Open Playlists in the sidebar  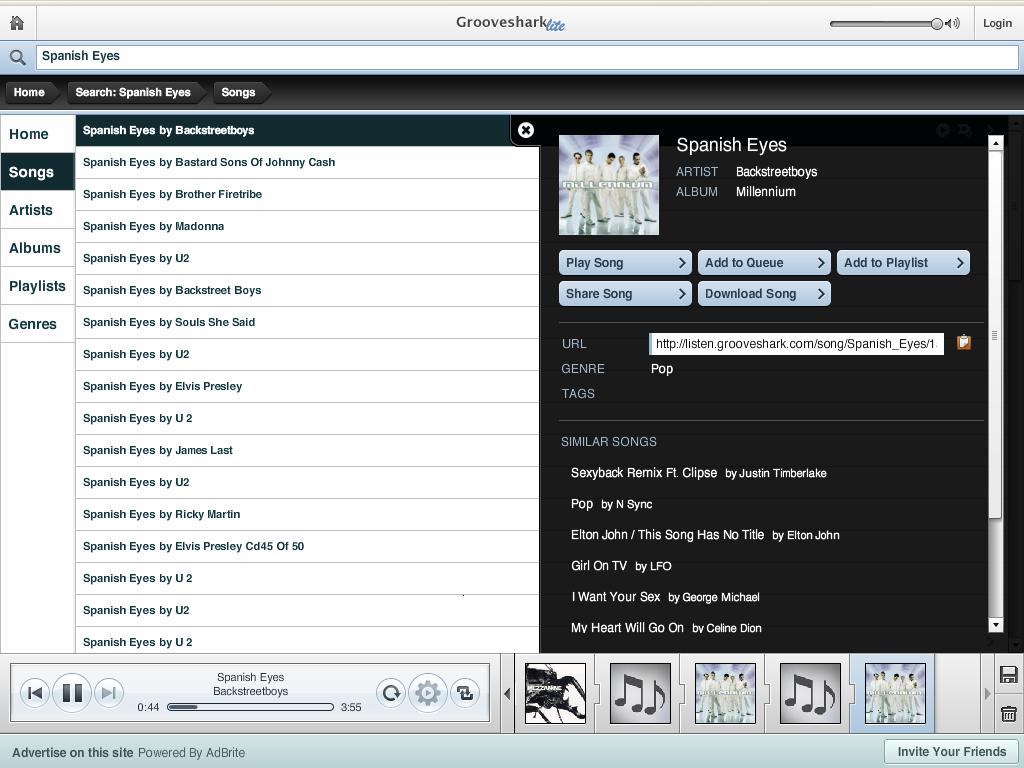tap(38, 285)
